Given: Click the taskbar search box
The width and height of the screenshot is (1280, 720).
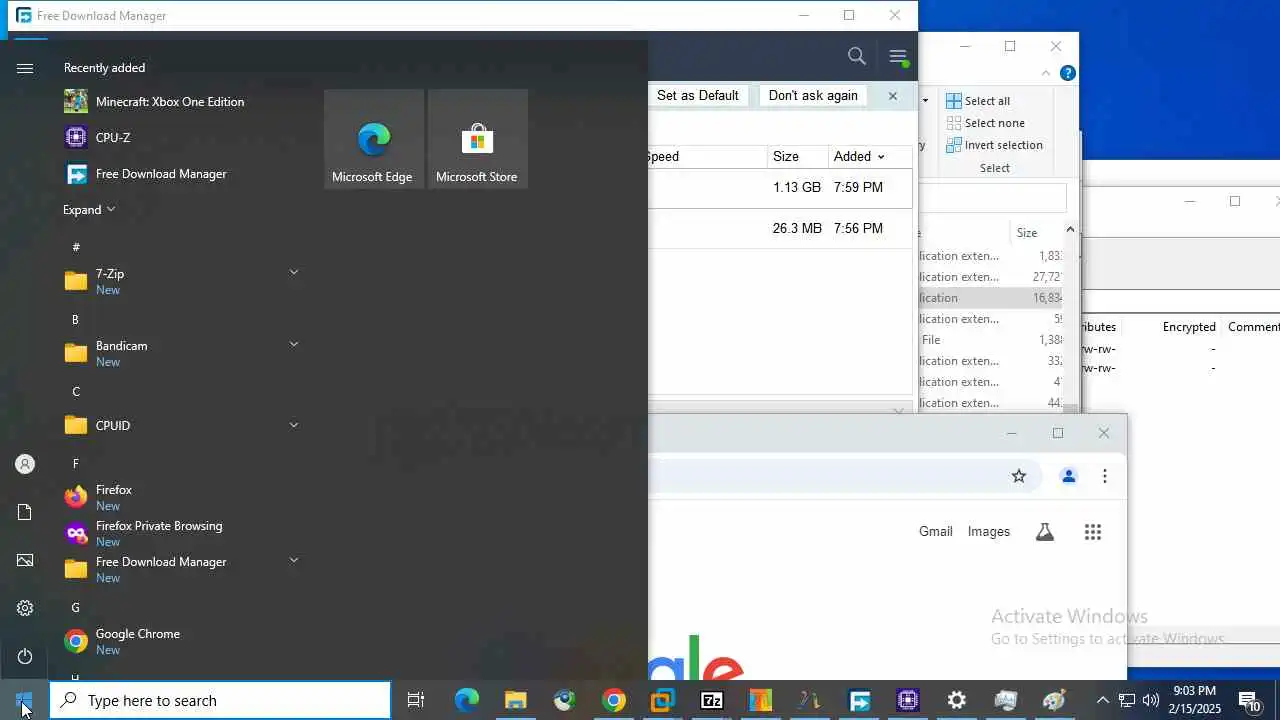Looking at the screenshot, I should pos(220,701).
